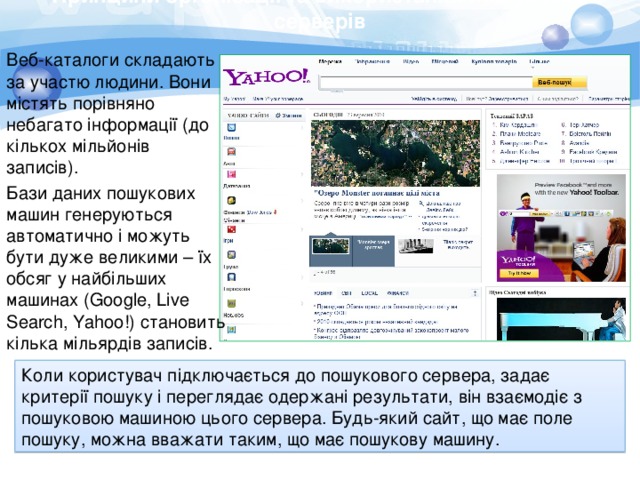Open the first bulleted news headline
The image size is (640, 480).
(x=386, y=310)
